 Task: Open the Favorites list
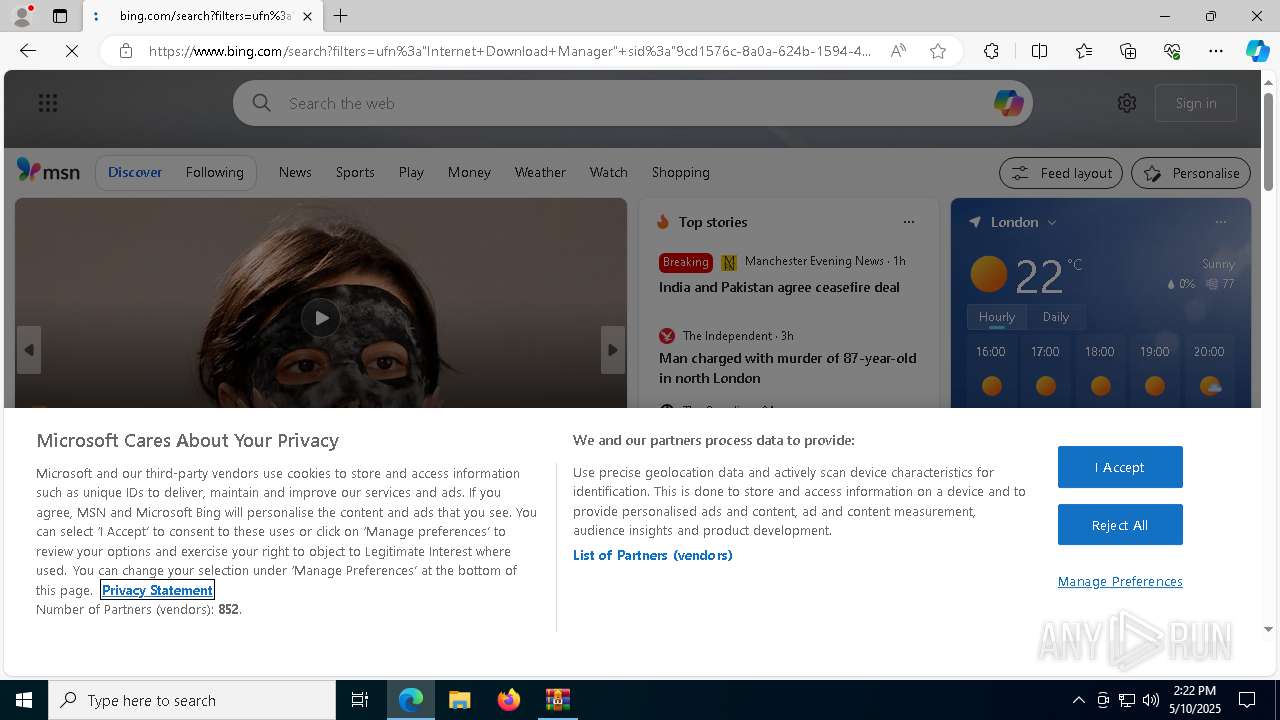[1084, 51]
